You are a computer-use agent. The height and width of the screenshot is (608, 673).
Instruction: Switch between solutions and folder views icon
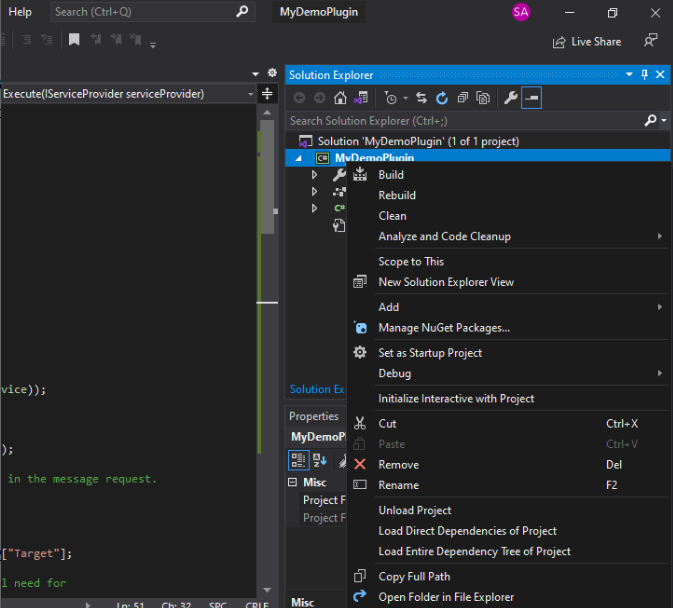click(x=361, y=98)
